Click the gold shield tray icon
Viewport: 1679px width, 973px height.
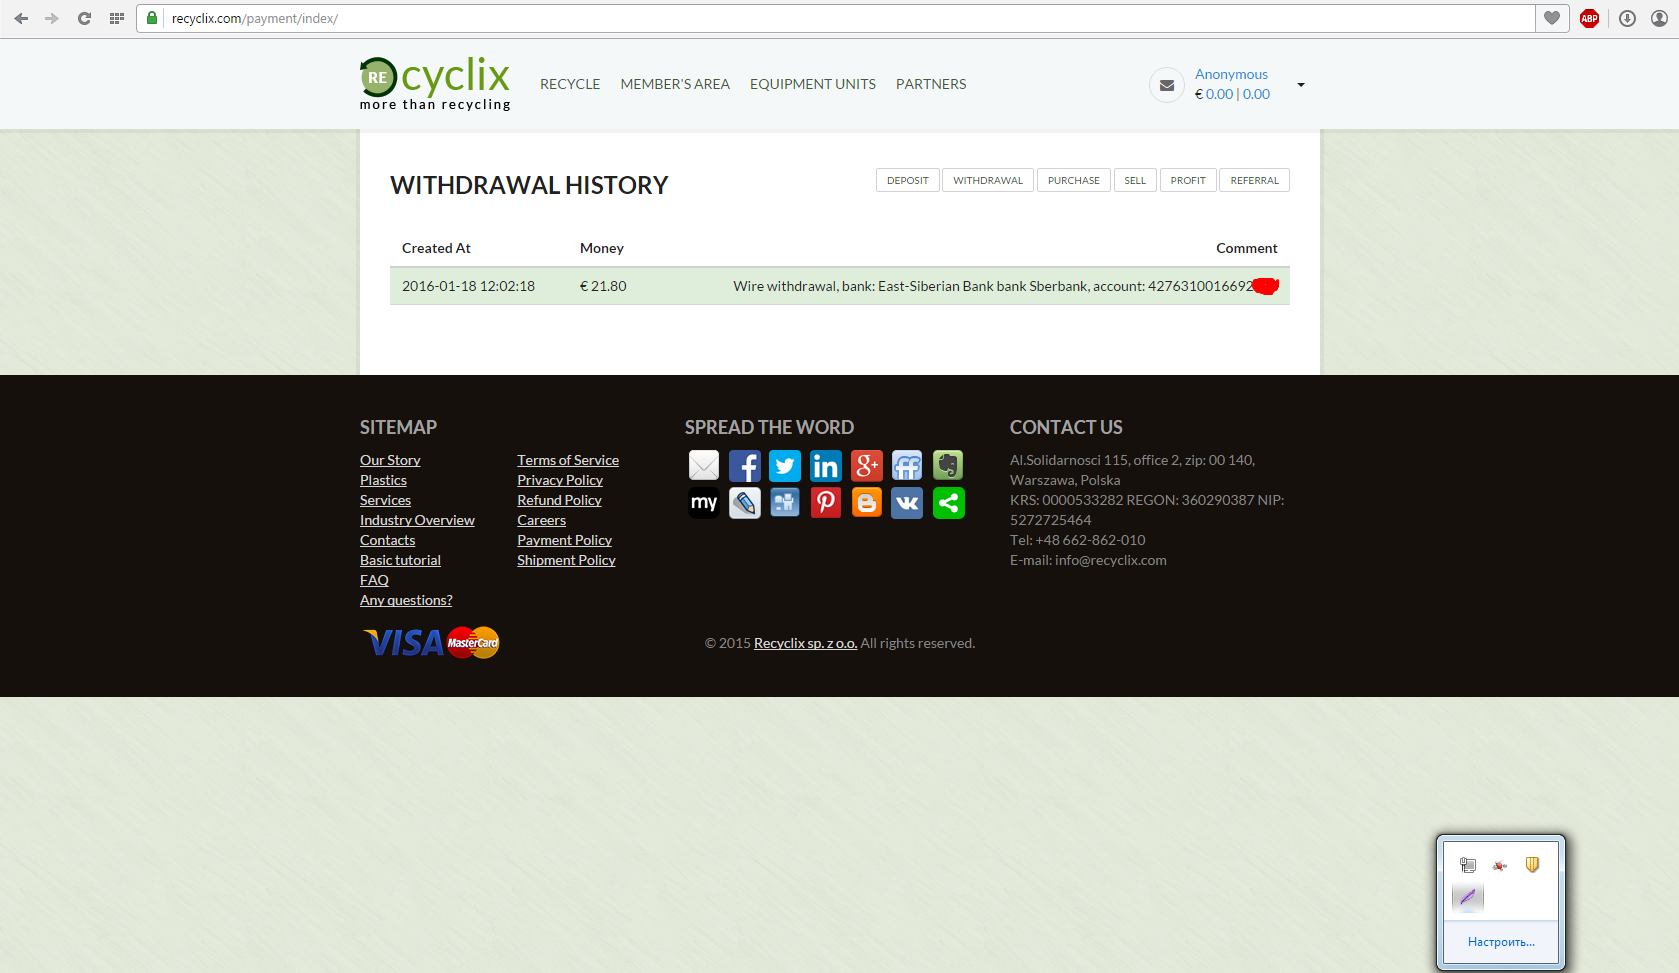tap(1532, 865)
